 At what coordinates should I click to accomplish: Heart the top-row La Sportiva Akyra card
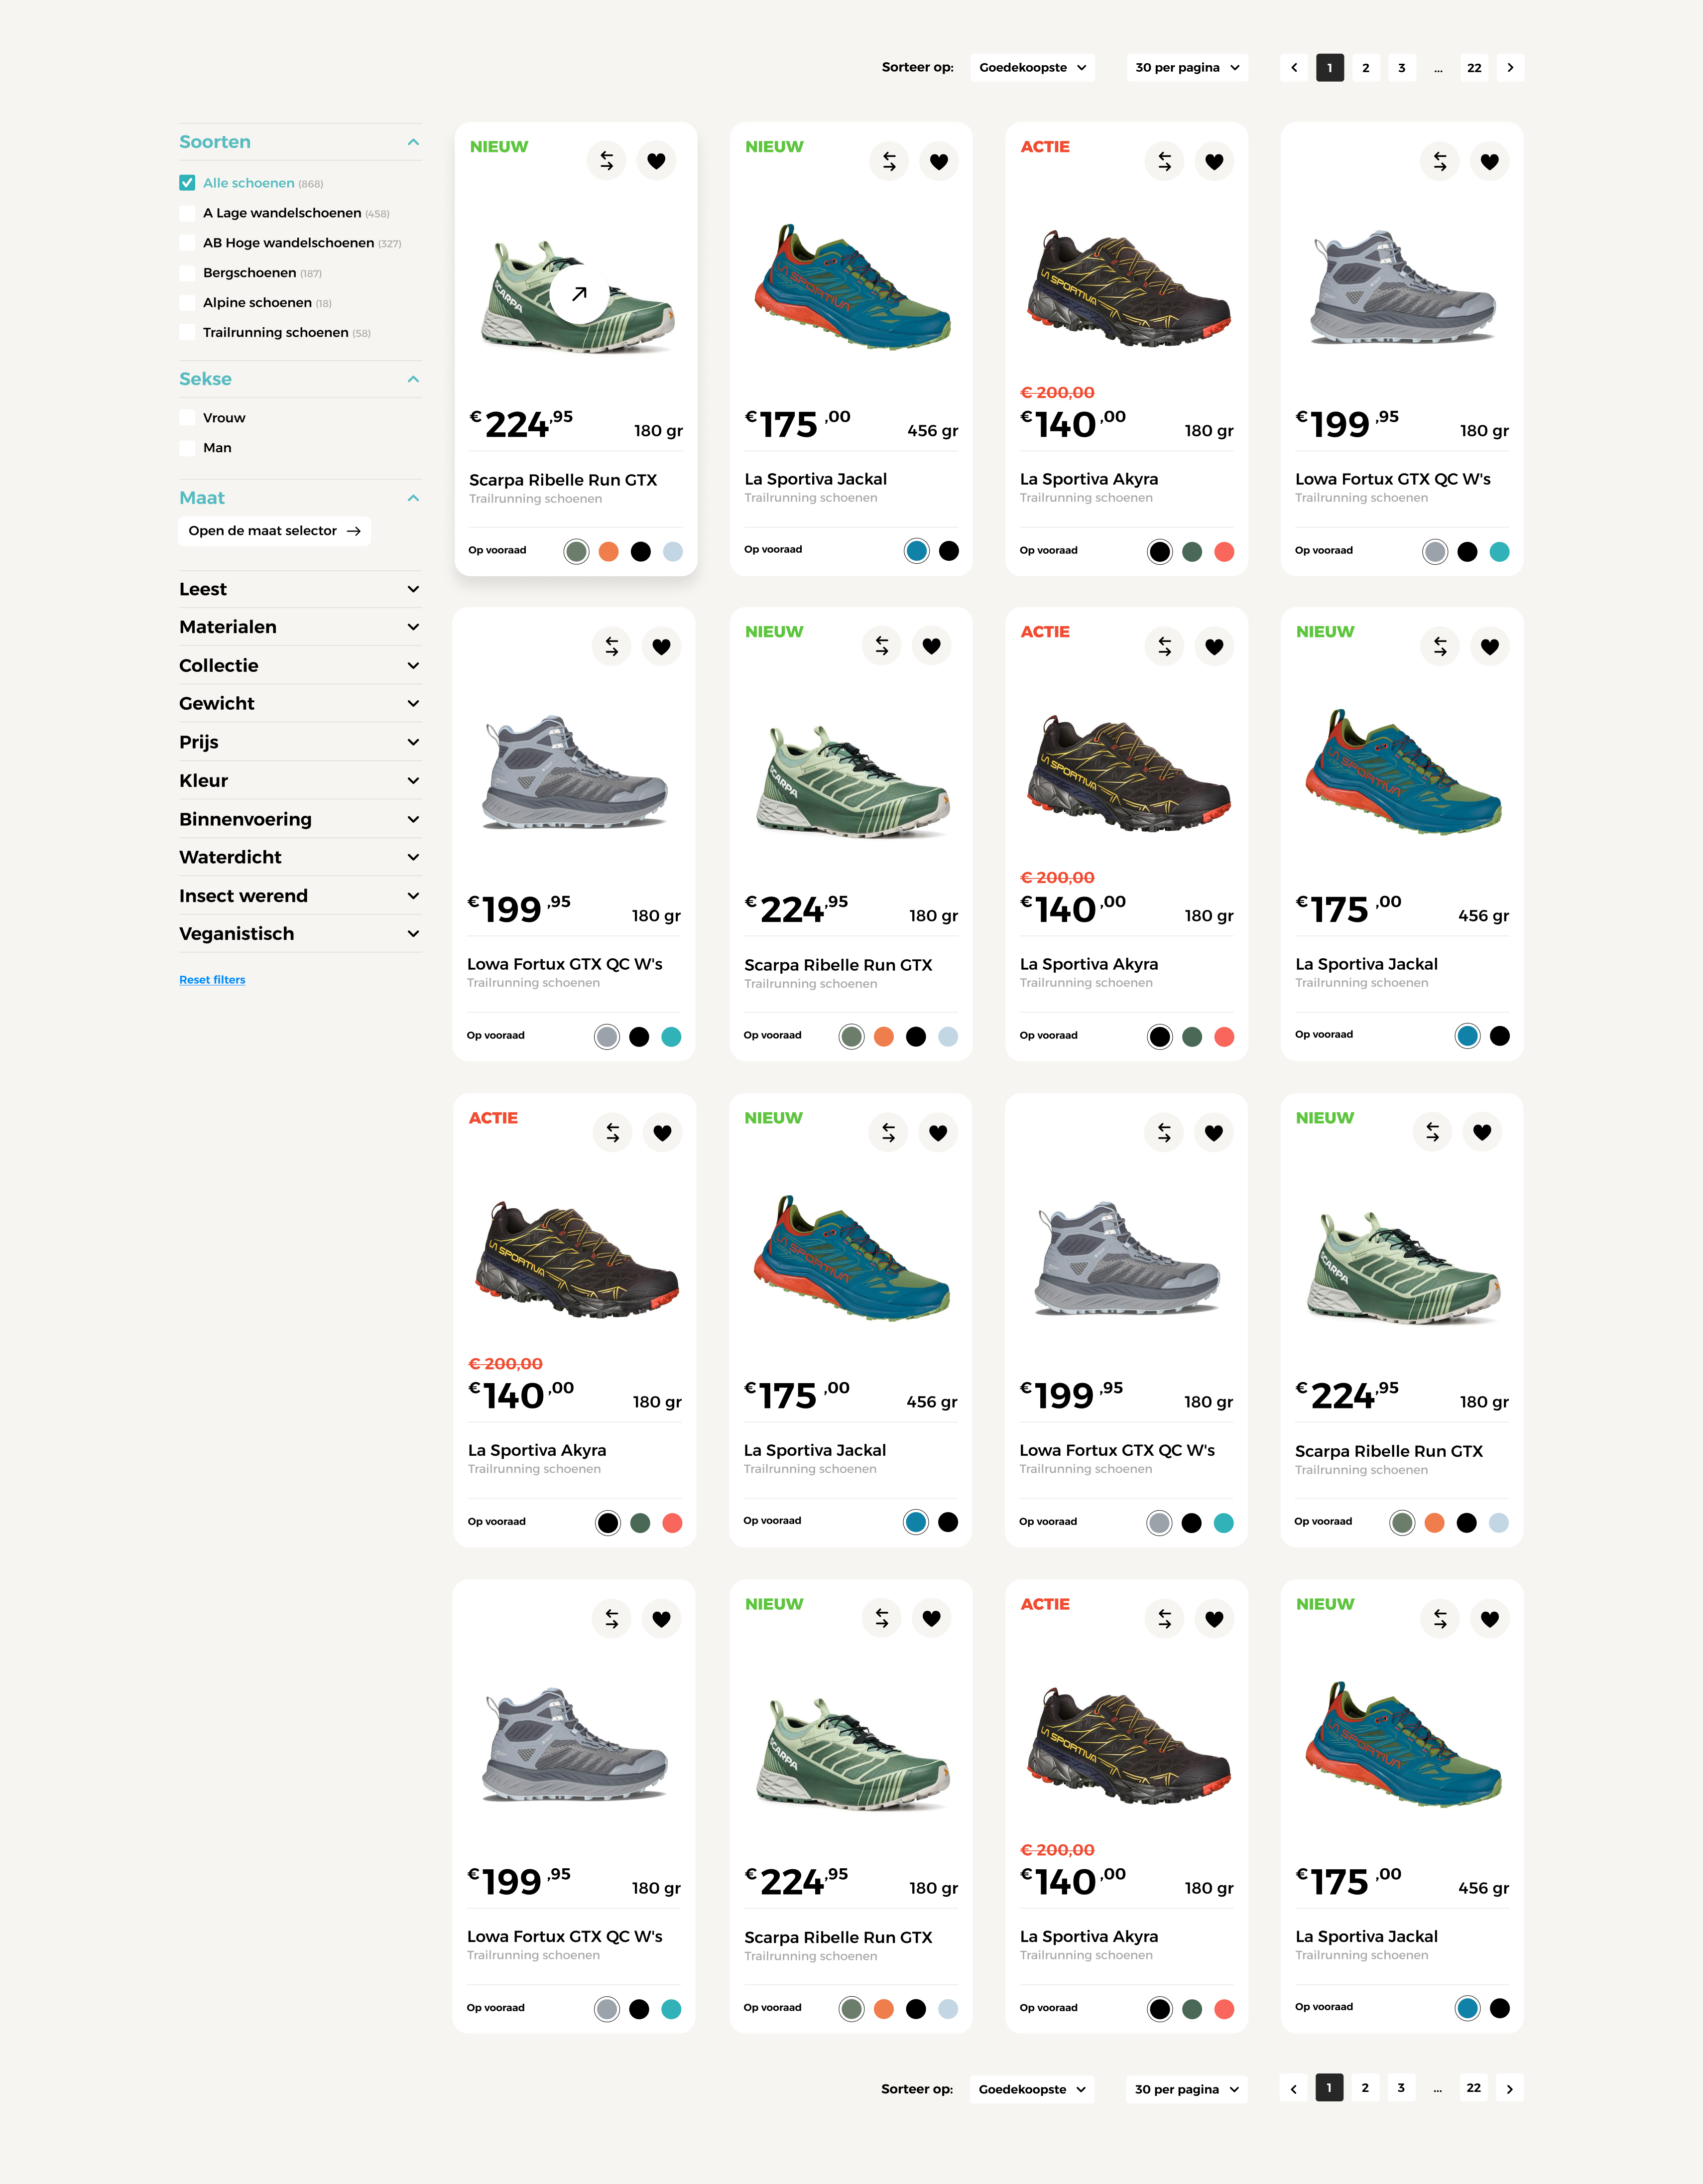point(1214,161)
